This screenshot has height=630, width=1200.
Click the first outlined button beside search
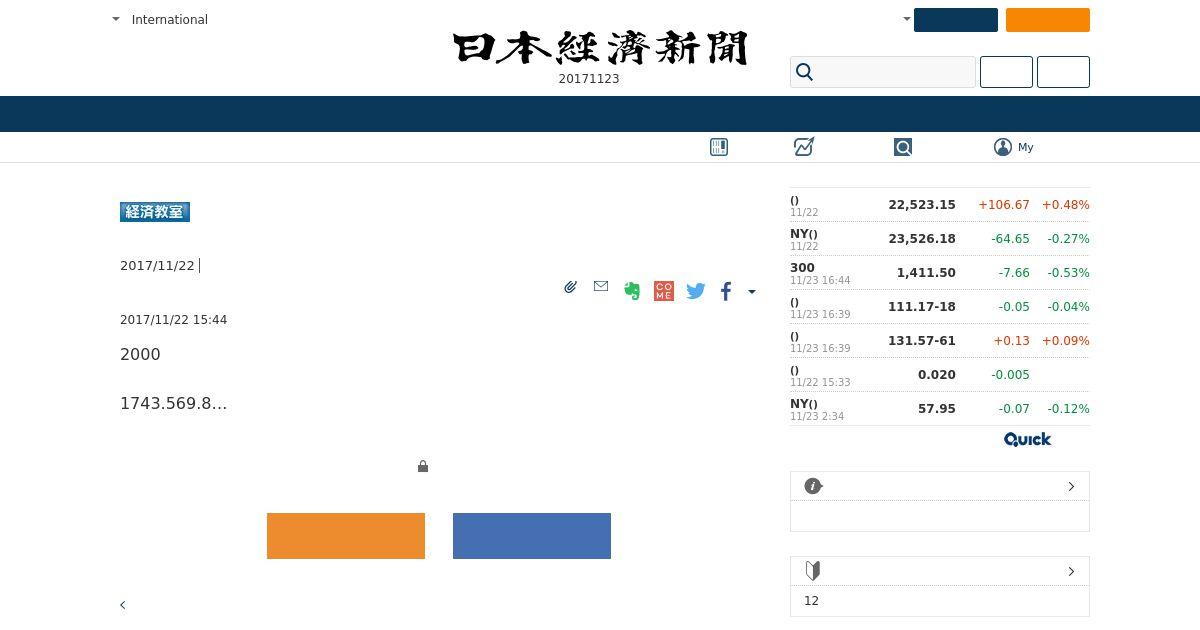(x=1006, y=72)
